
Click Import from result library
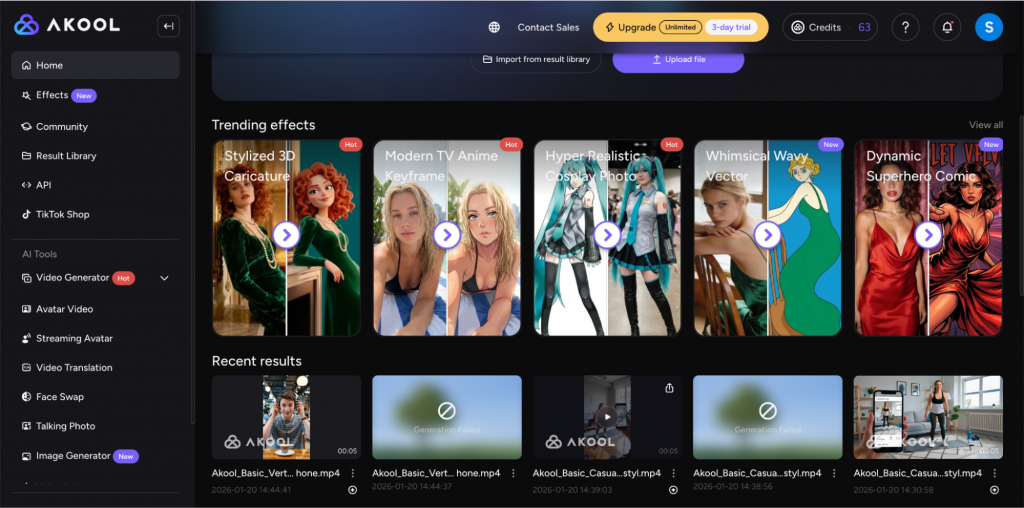pyautogui.click(x=536, y=59)
